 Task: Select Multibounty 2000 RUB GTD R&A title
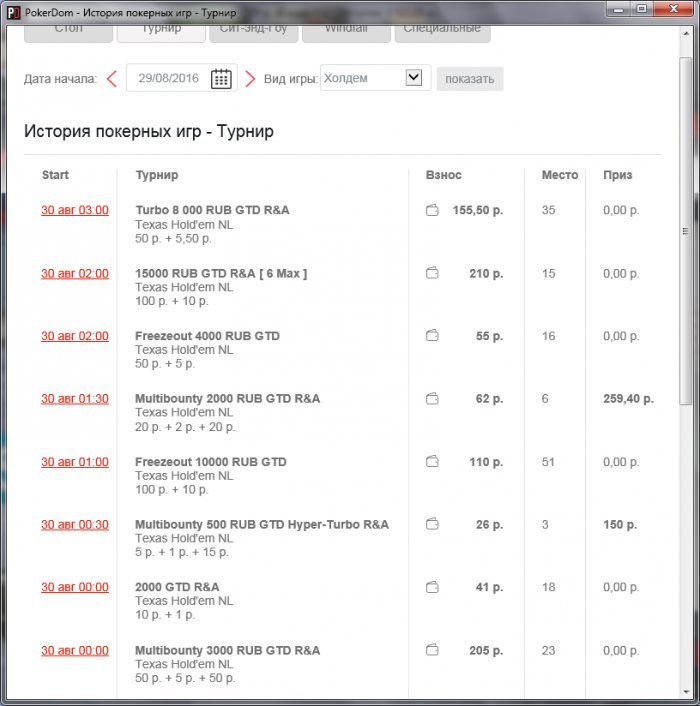pos(227,398)
